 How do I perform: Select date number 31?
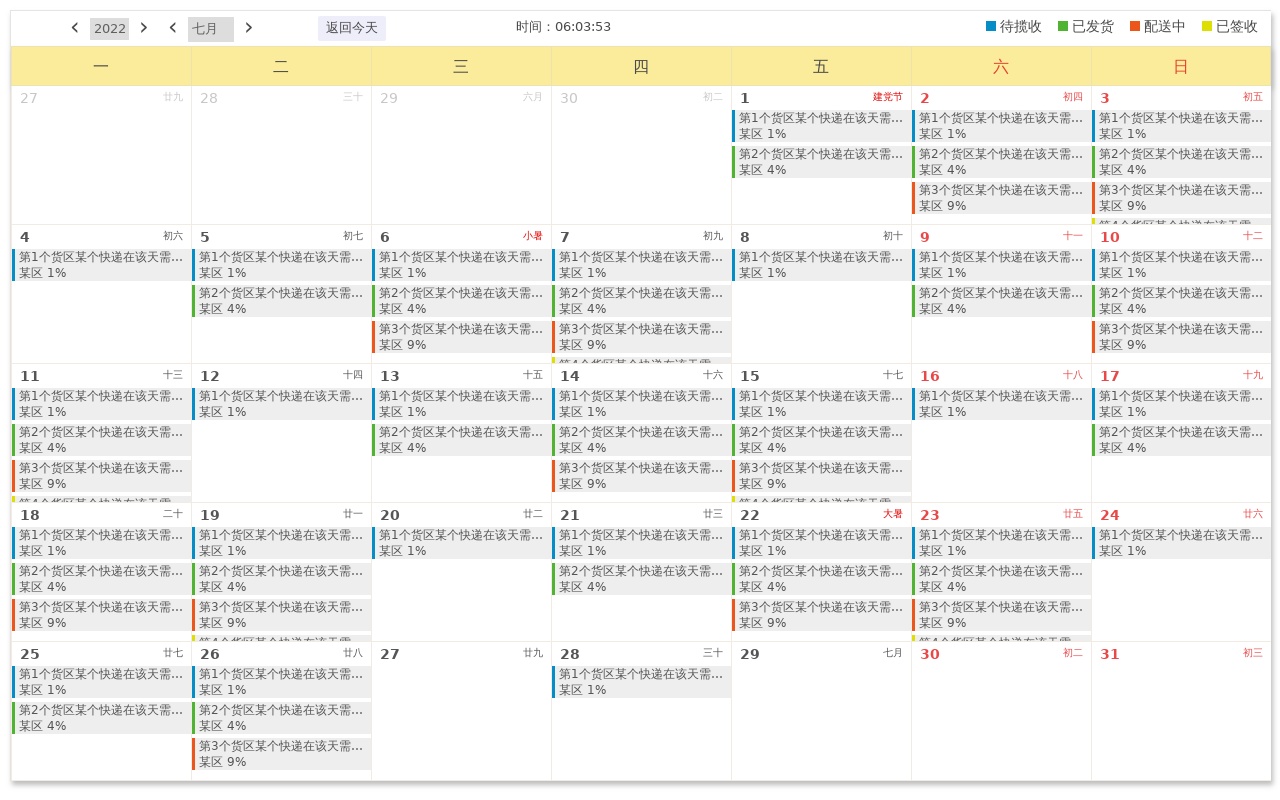coord(1109,654)
